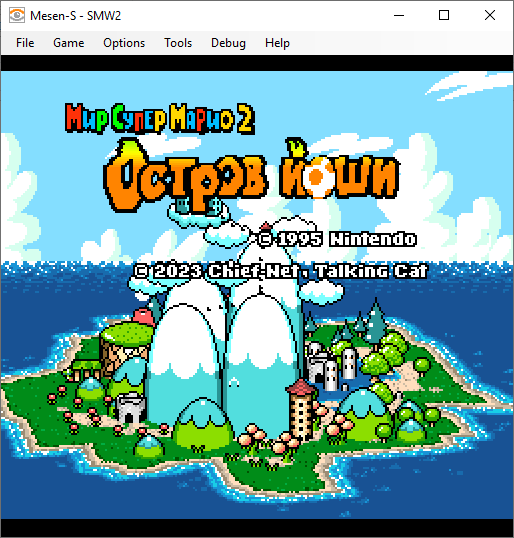Viewport: 514px width, 538px height.
Task: Maximize the Mesen-S window
Action: click(x=444, y=15)
